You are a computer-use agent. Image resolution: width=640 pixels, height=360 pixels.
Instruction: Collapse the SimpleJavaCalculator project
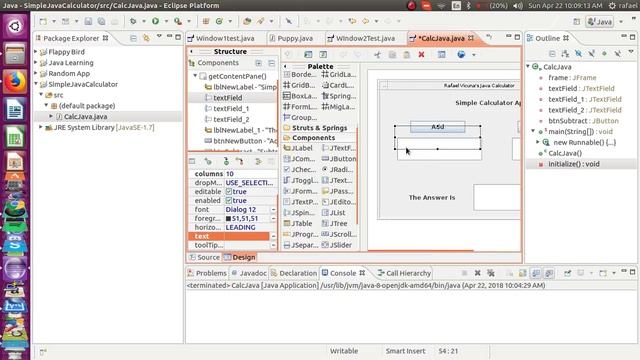tap(36, 84)
